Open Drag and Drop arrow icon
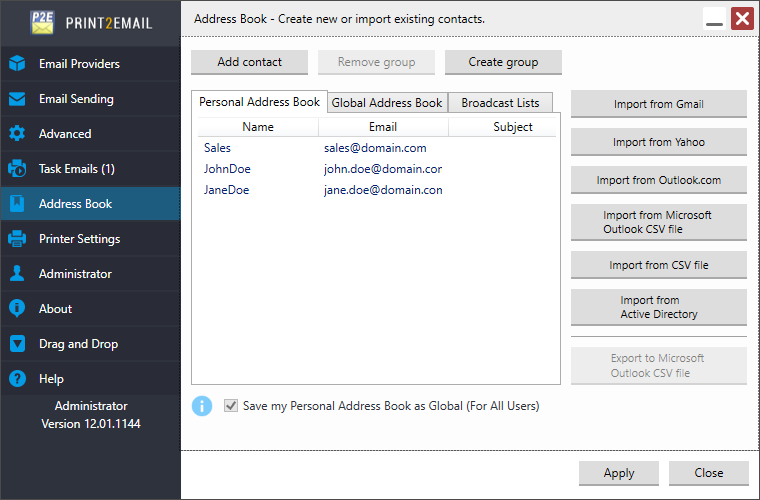The height and width of the screenshot is (500, 760). [x=17, y=344]
